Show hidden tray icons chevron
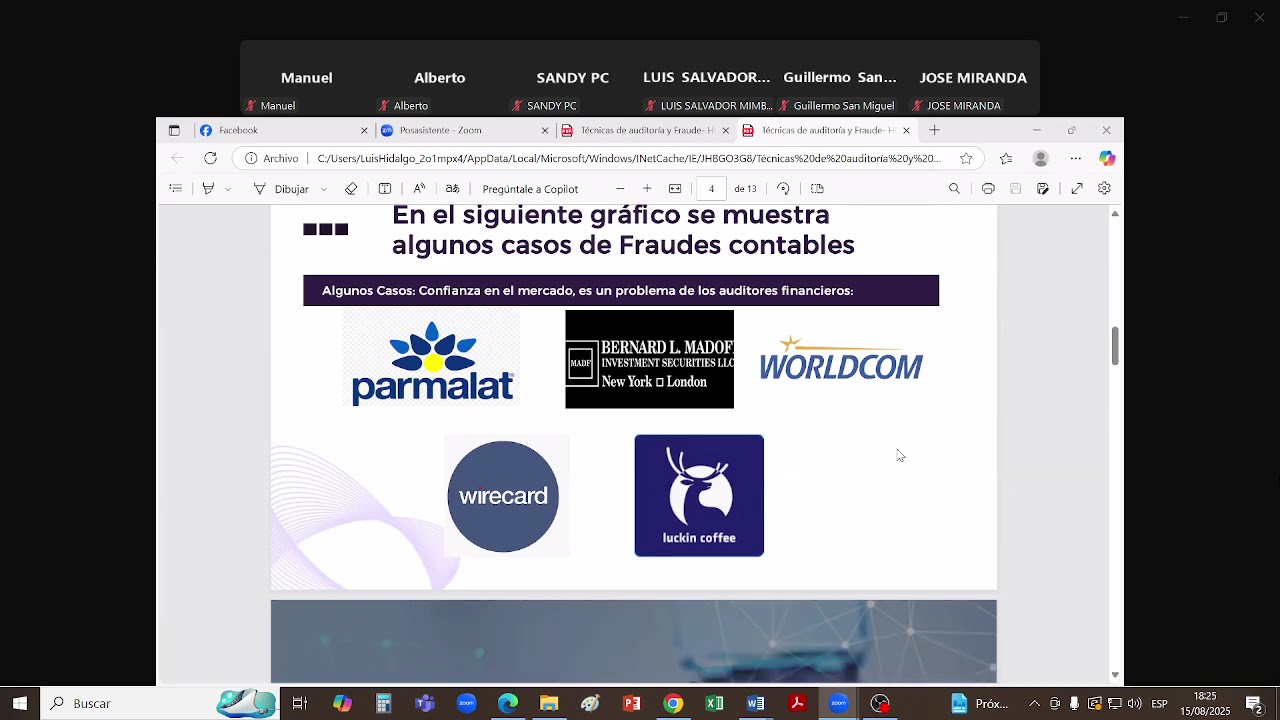 click(x=1034, y=703)
